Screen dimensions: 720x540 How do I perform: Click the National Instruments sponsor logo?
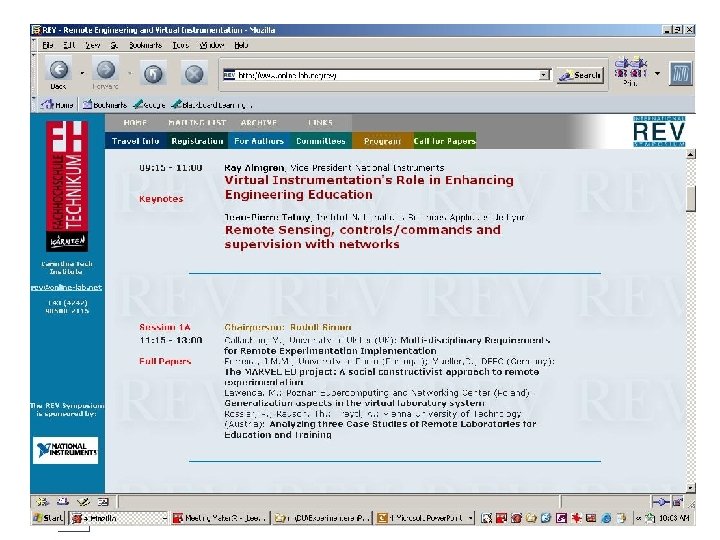65,450
